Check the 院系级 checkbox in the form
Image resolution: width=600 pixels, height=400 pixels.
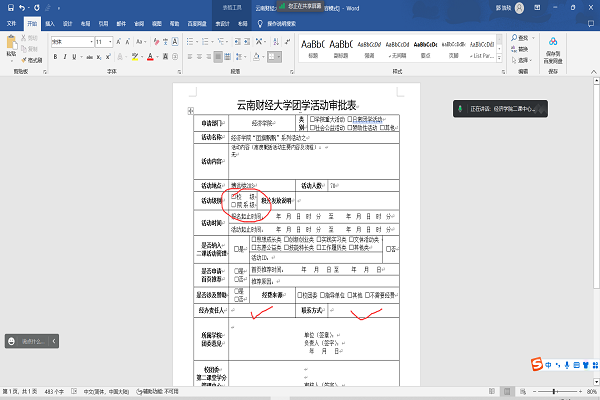[235, 204]
